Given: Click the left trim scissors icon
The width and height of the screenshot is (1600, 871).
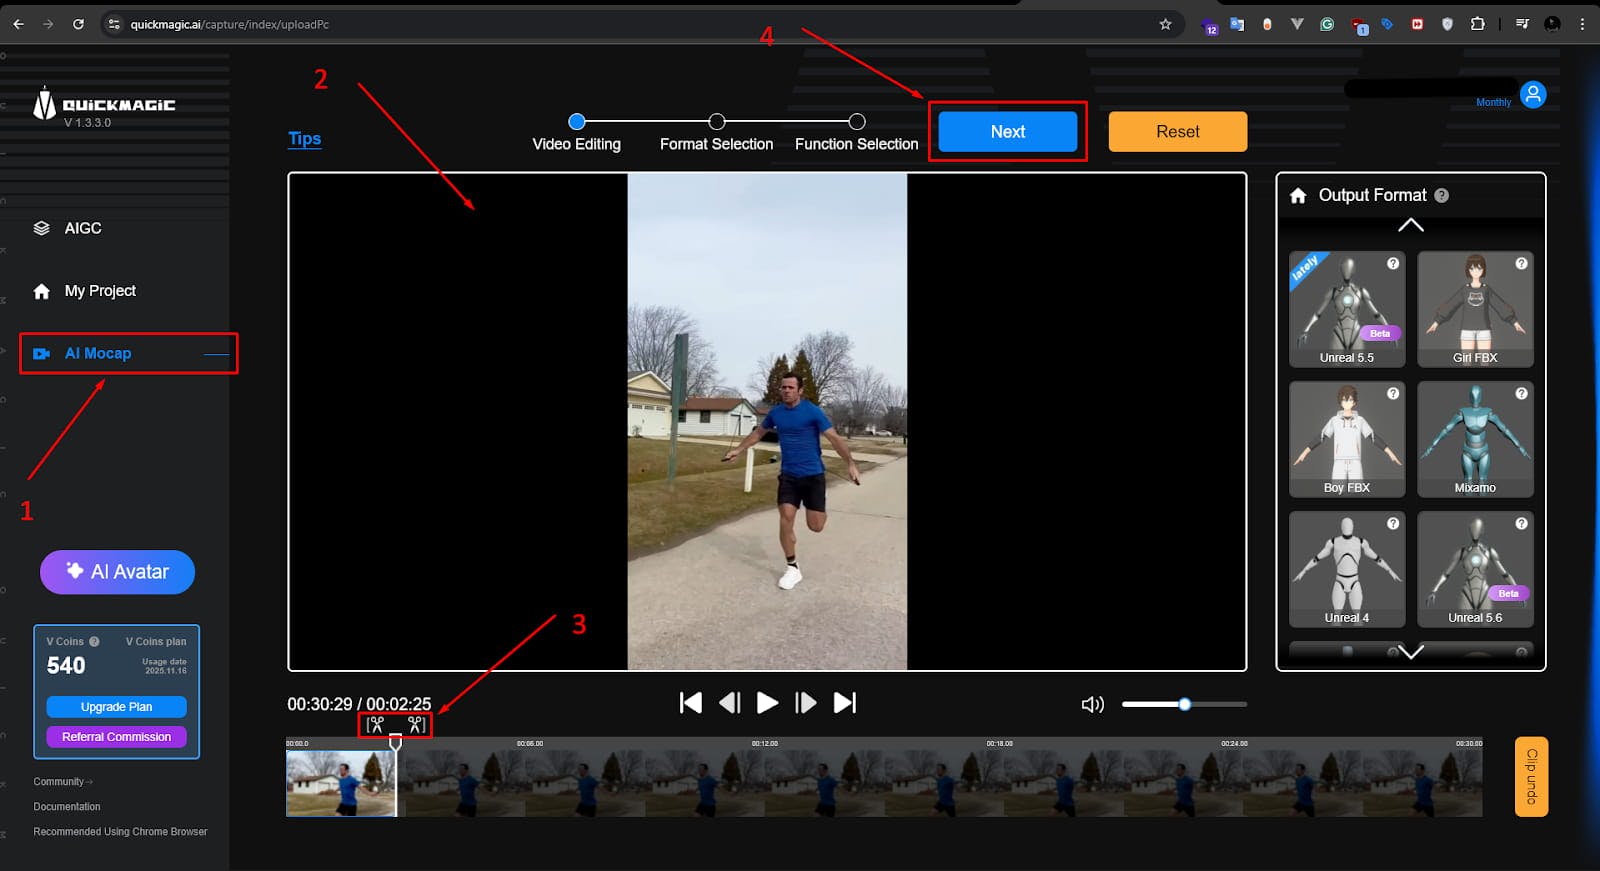Looking at the screenshot, I should pyautogui.click(x=375, y=725).
